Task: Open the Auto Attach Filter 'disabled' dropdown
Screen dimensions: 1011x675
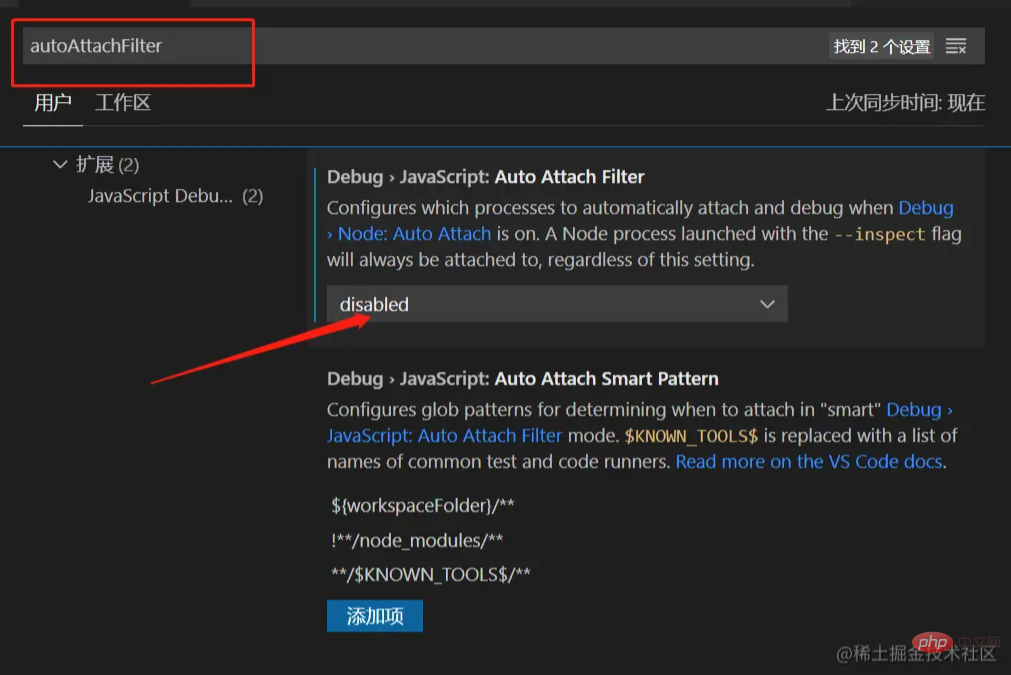Action: (x=557, y=304)
